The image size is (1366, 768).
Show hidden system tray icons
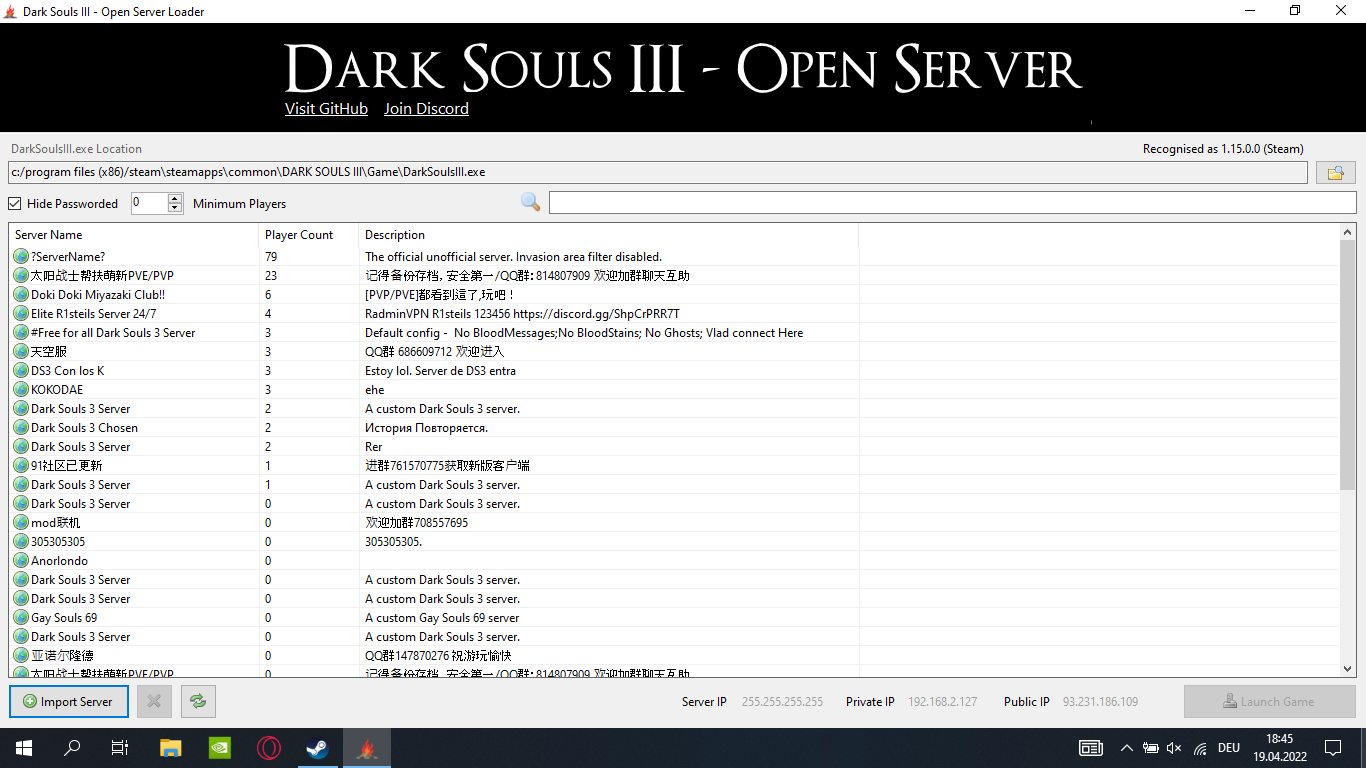(1127, 748)
